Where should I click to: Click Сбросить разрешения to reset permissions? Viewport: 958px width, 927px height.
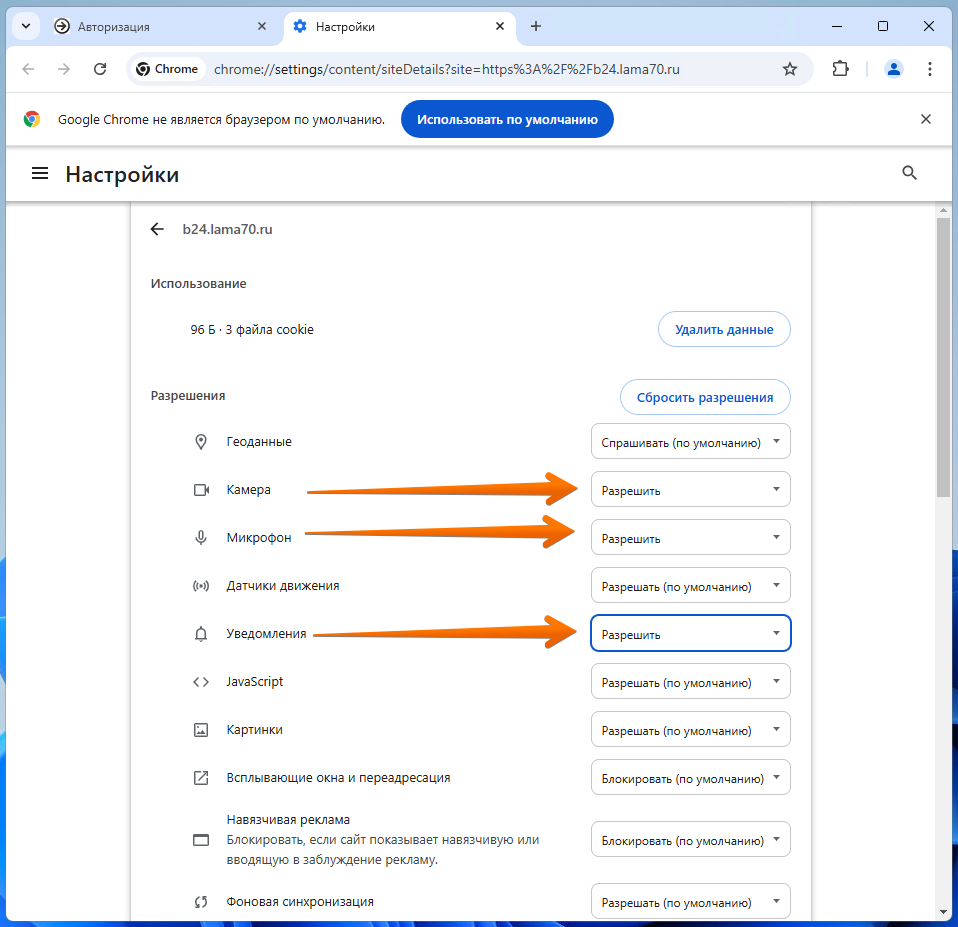[x=705, y=397]
